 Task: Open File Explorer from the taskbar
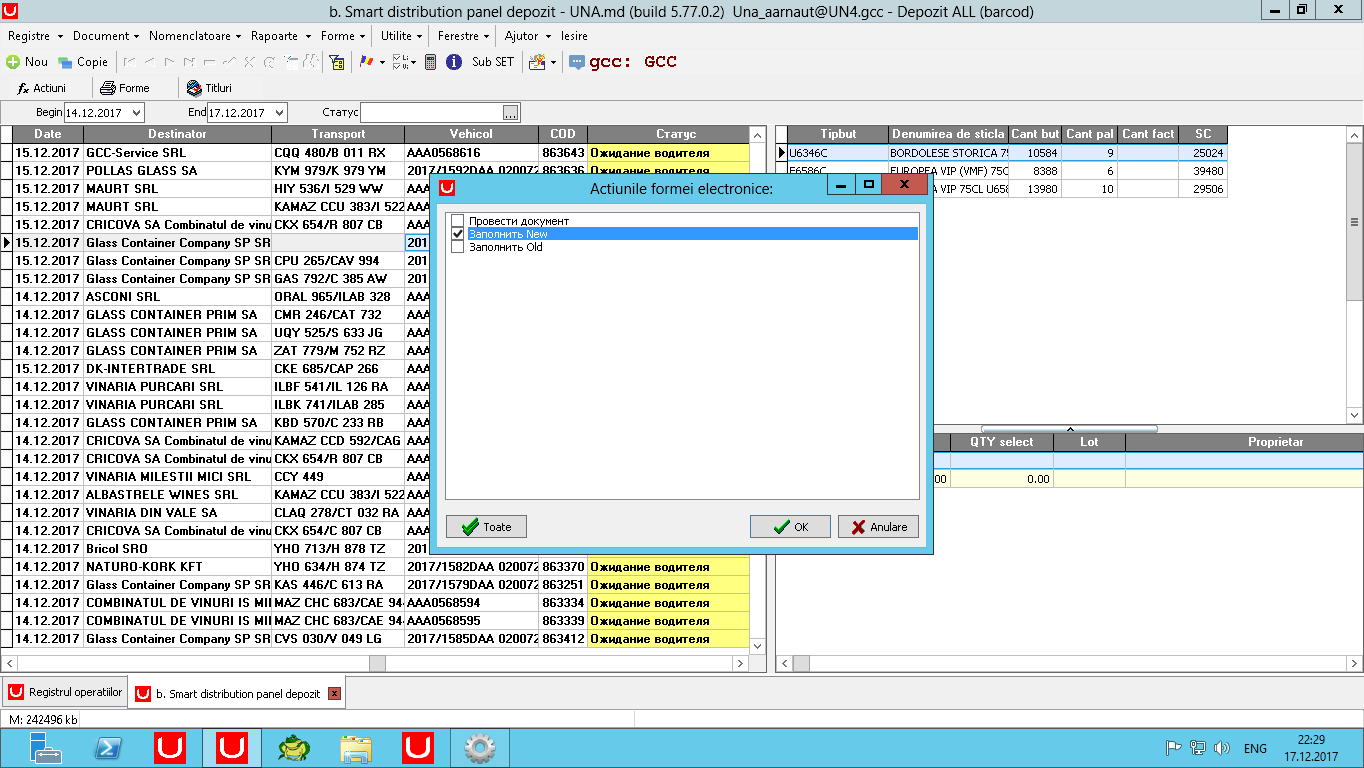coord(356,747)
